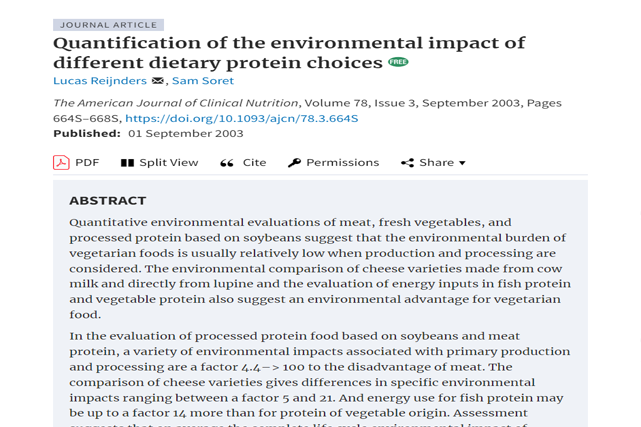This screenshot has height=427, width=641.
Task: Click The American Journal of Clinical Nutrition text
Action: [x=176, y=103]
